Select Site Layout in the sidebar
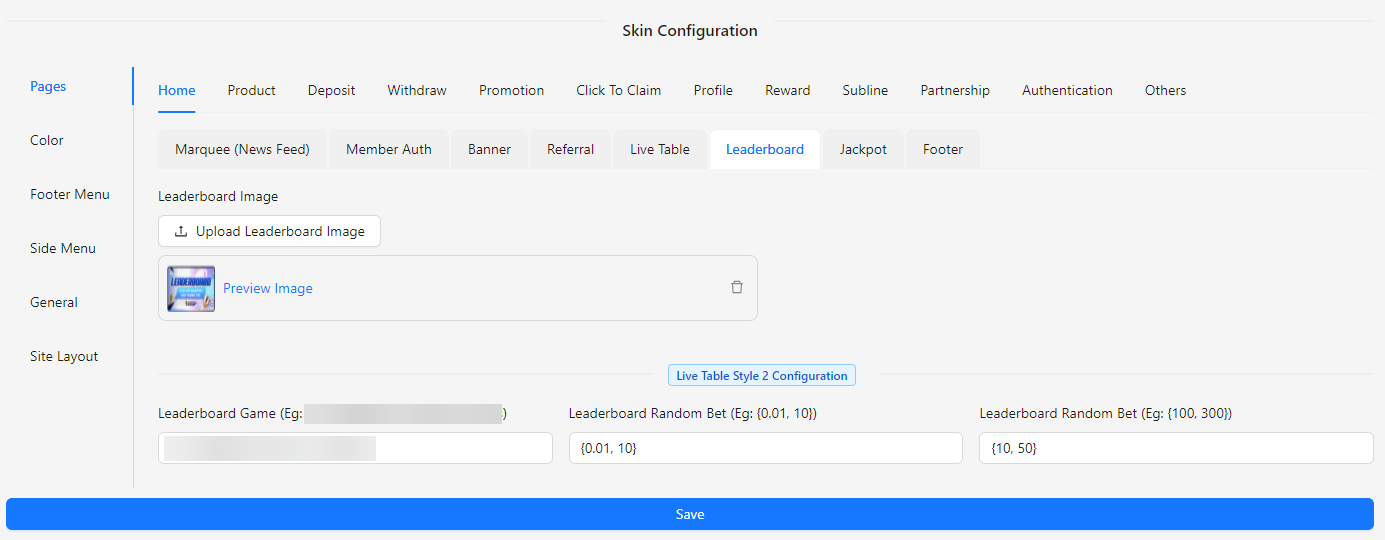 click(64, 356)
